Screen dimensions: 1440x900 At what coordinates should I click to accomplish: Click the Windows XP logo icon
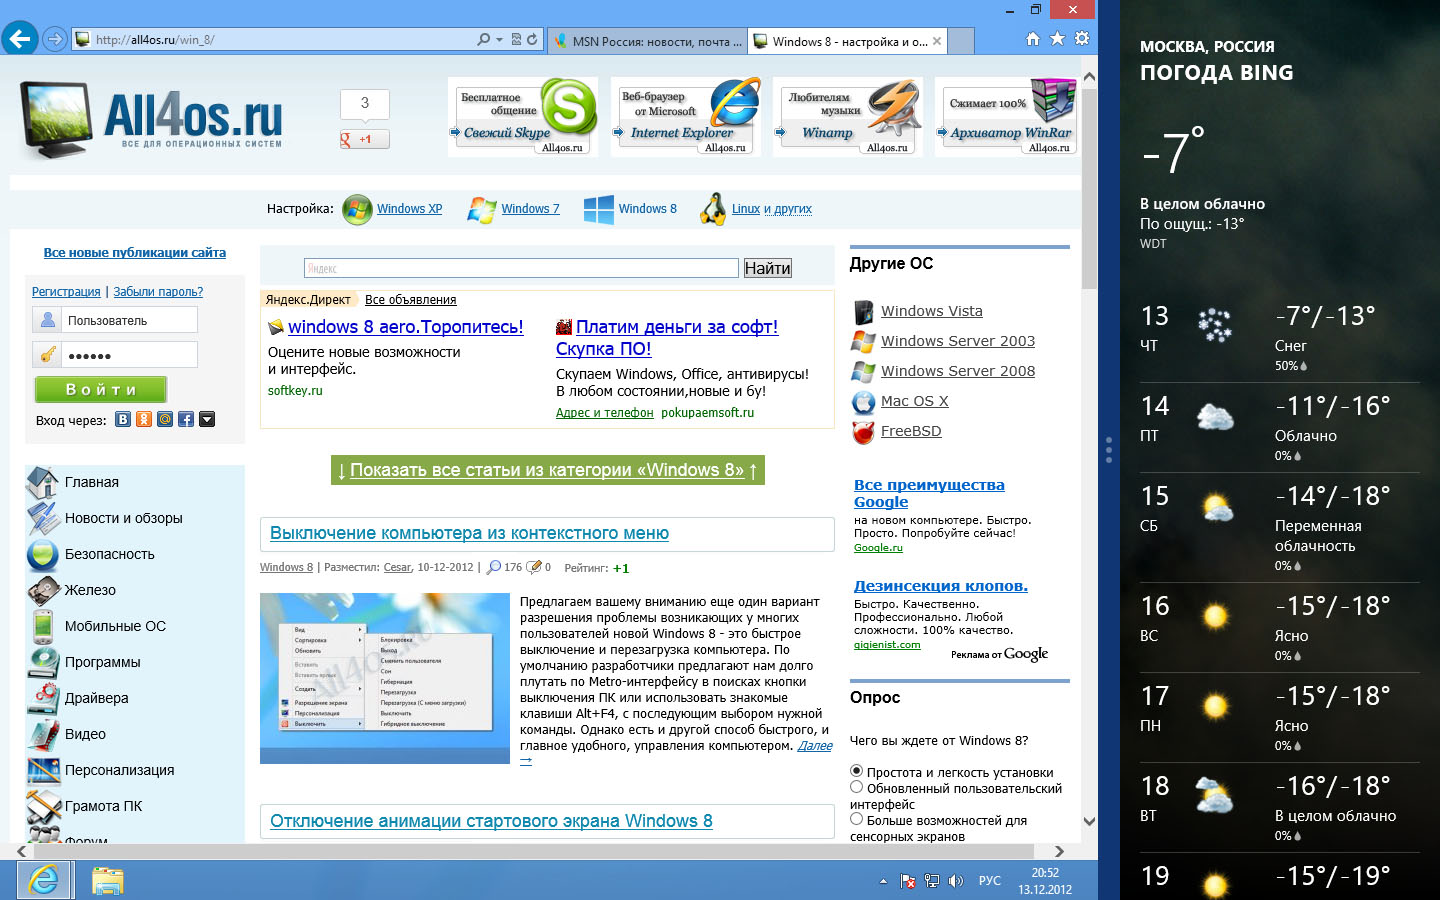[x=357, y=209]
